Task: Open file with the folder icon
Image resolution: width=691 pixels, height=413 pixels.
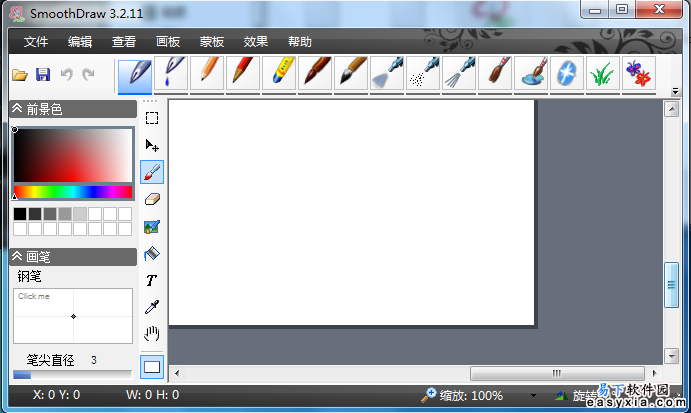Action: [19, 75]
